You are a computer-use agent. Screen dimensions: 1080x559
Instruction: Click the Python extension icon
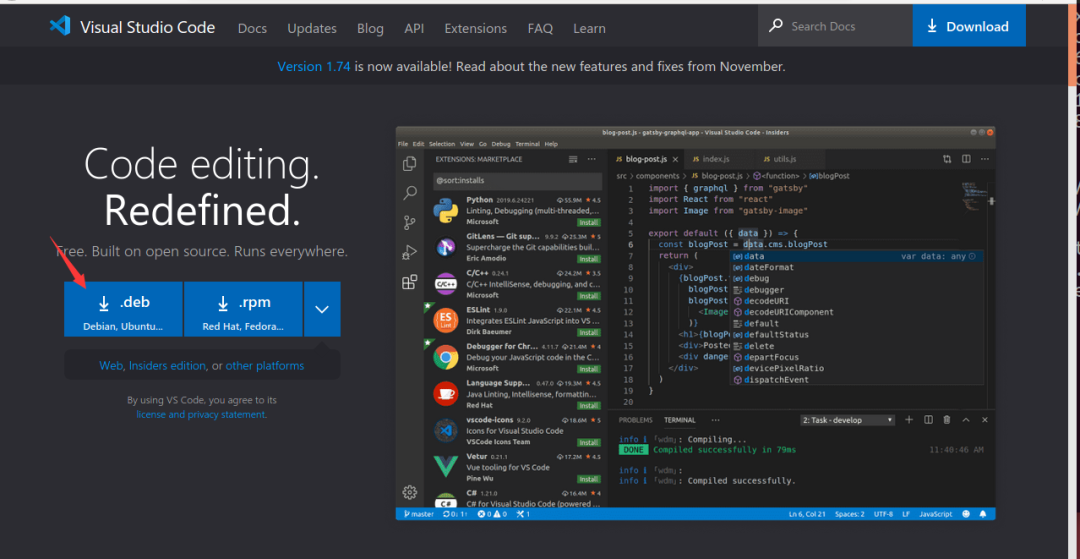(446, 210)
